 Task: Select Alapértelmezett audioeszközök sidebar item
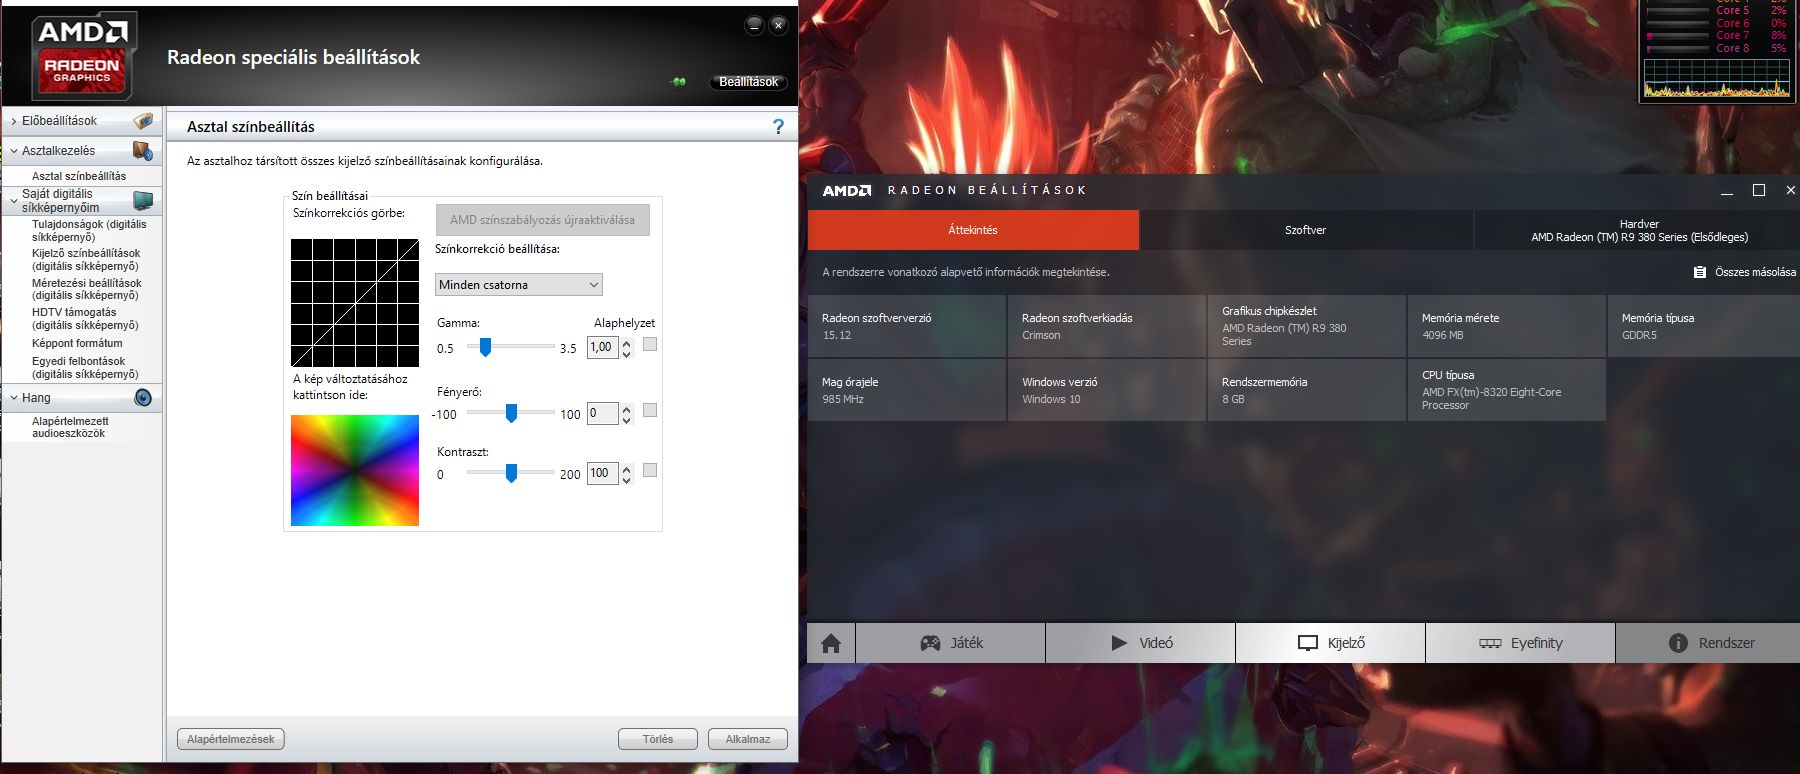(70, 427)
